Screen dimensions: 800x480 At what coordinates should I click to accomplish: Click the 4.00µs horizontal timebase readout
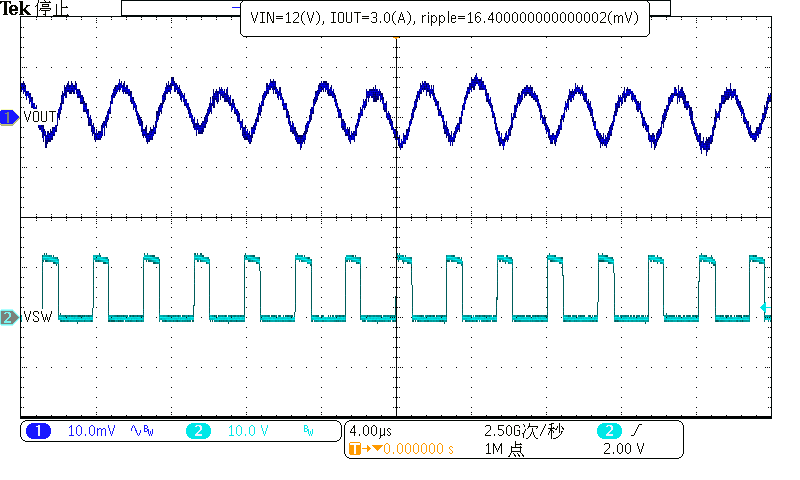tap(371, 431)
